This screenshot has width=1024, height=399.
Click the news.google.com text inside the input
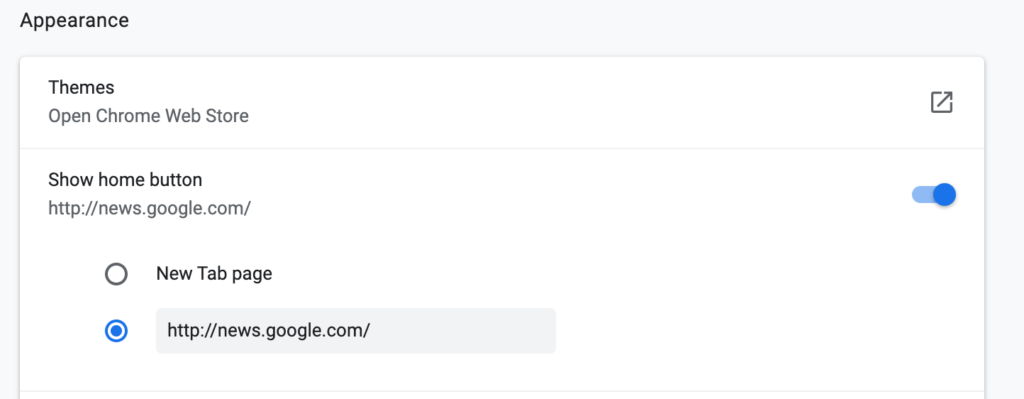(268, 331)
